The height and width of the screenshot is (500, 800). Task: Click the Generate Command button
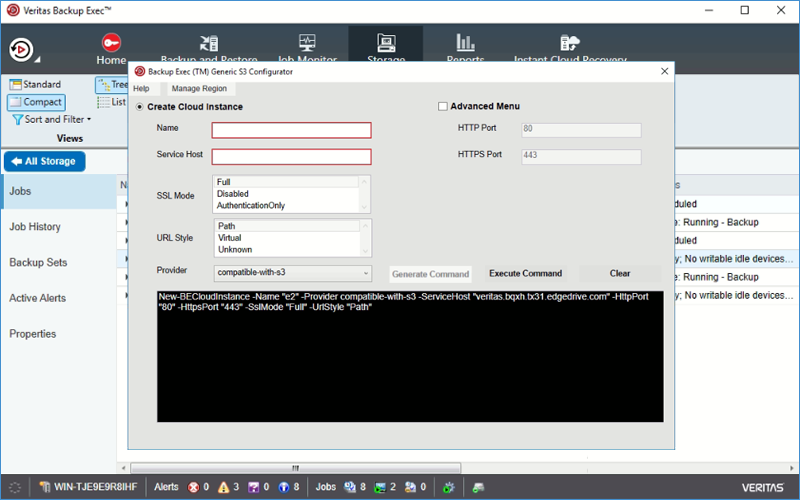pyautogui.click(x=430, y=274)
